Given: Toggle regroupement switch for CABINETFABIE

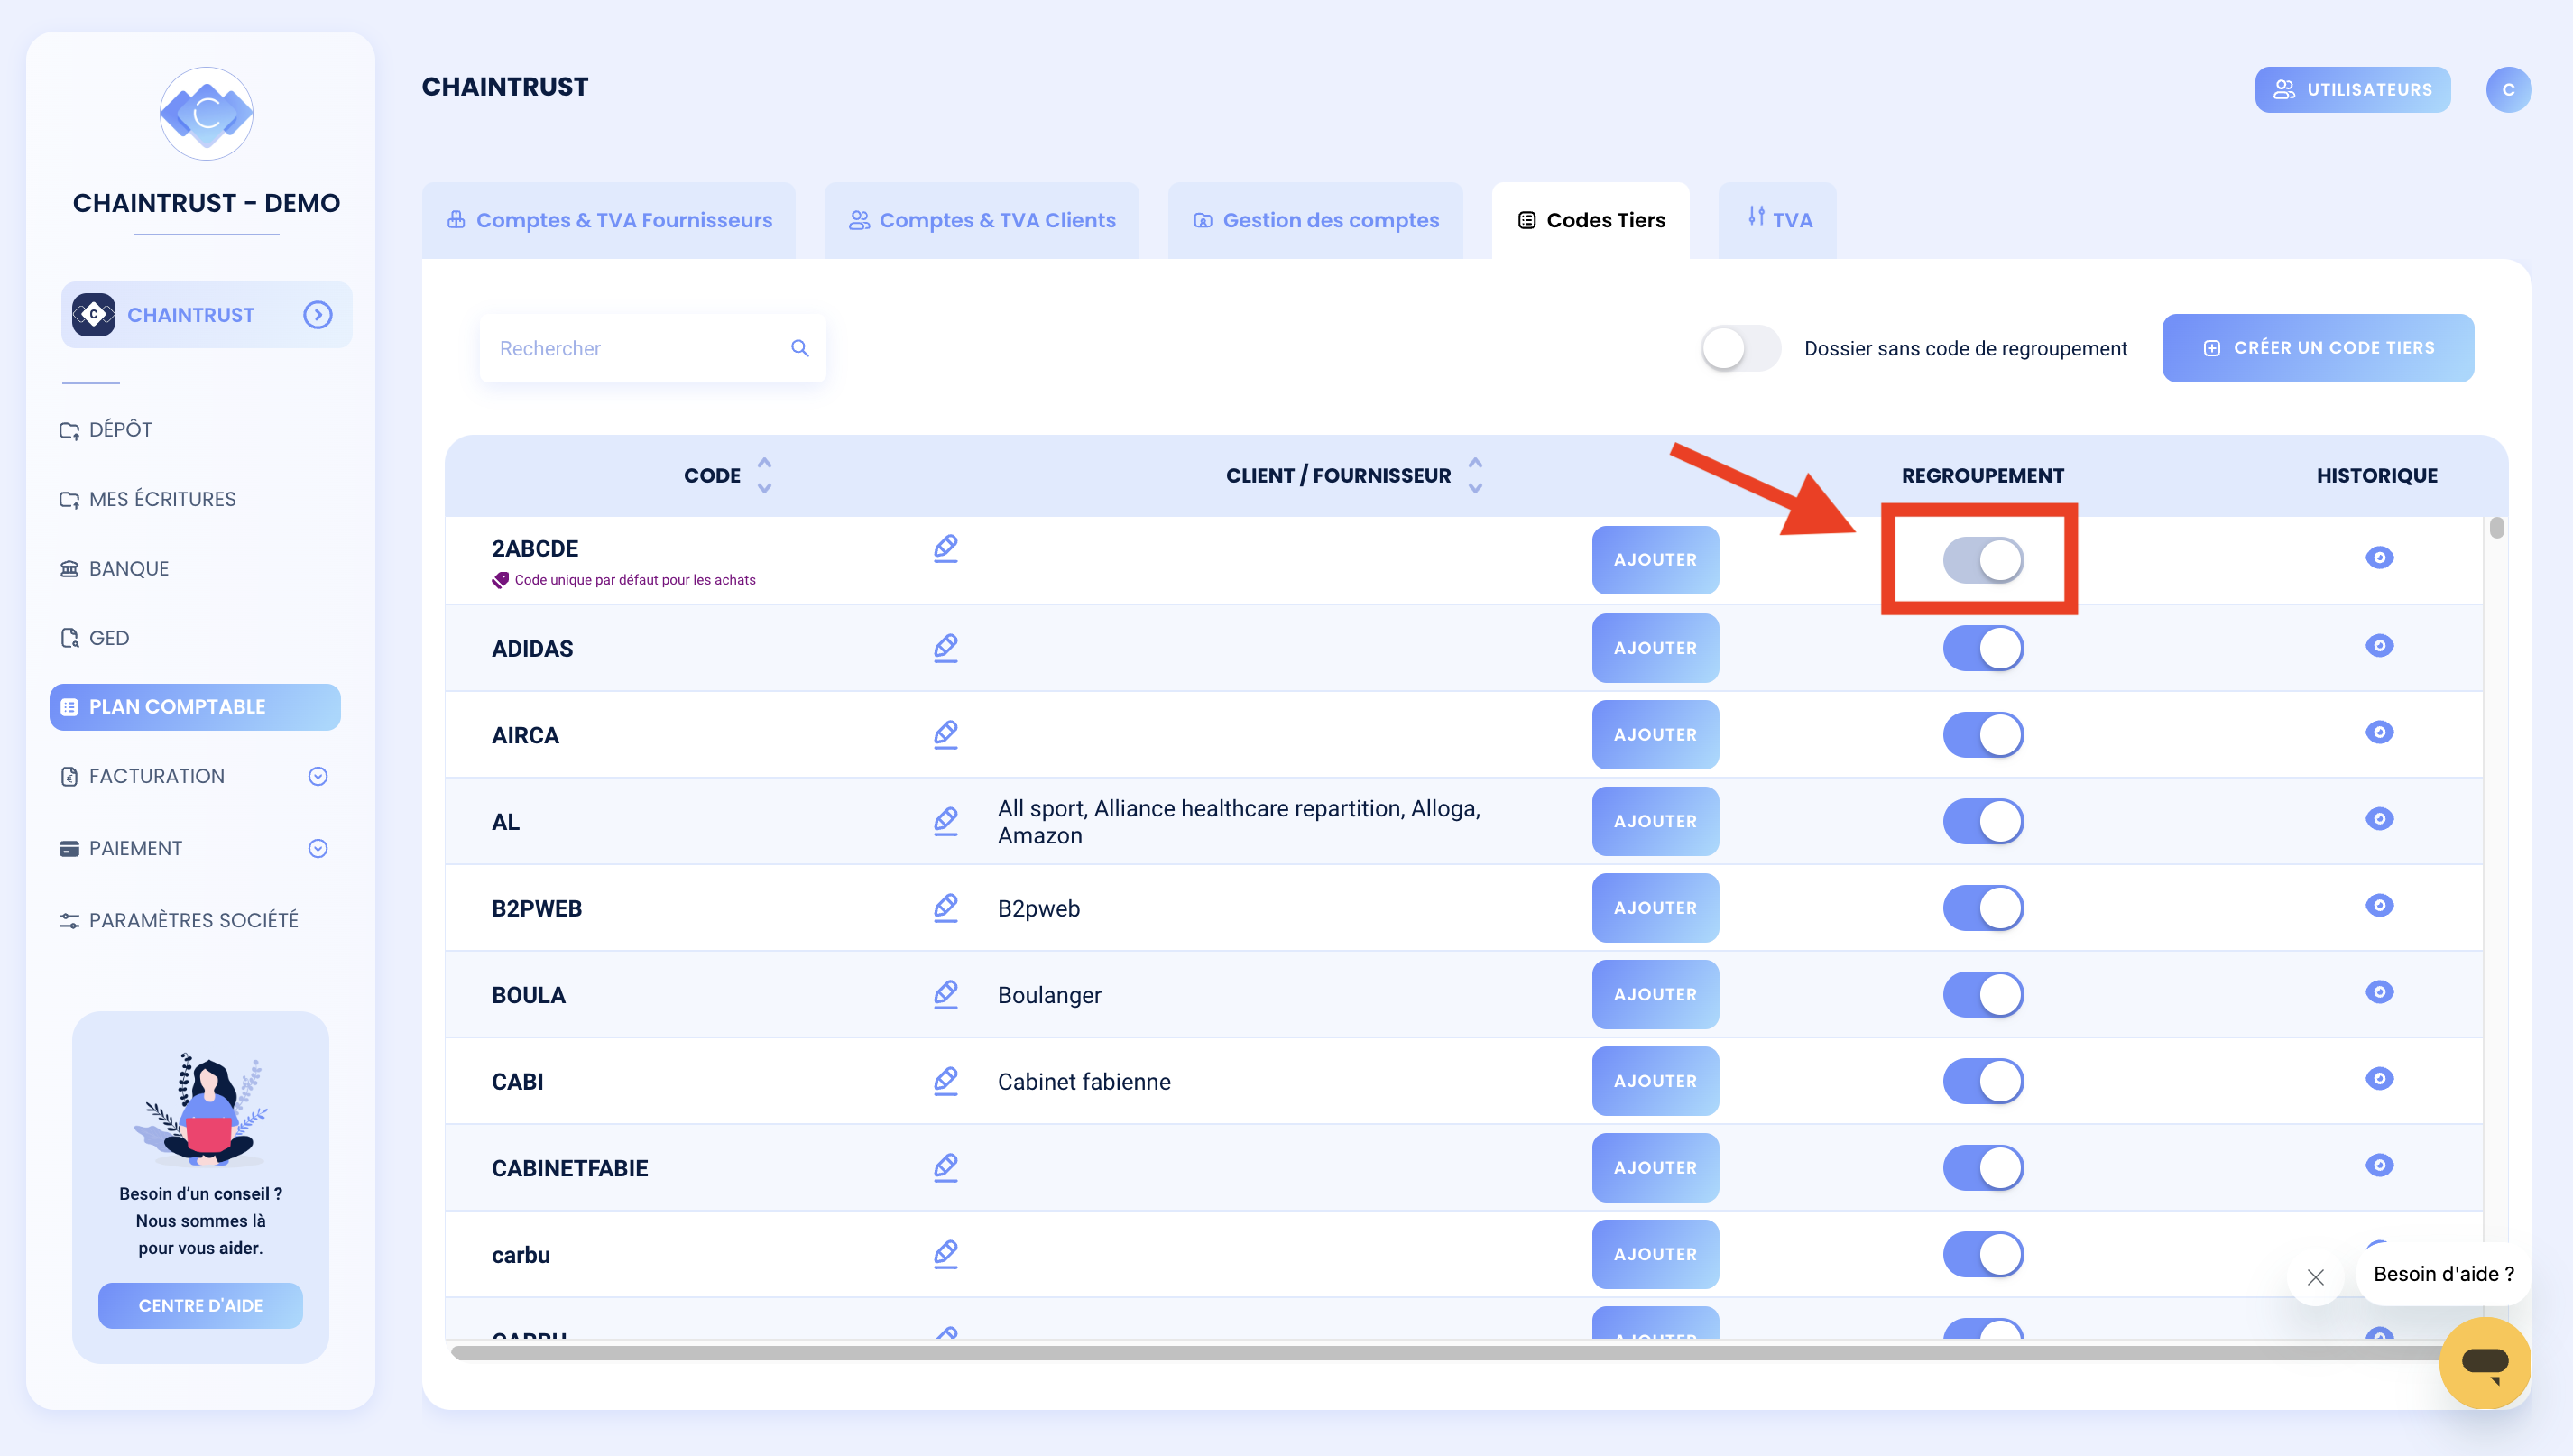Looking at the screenshot, I should (1983, 1167).
